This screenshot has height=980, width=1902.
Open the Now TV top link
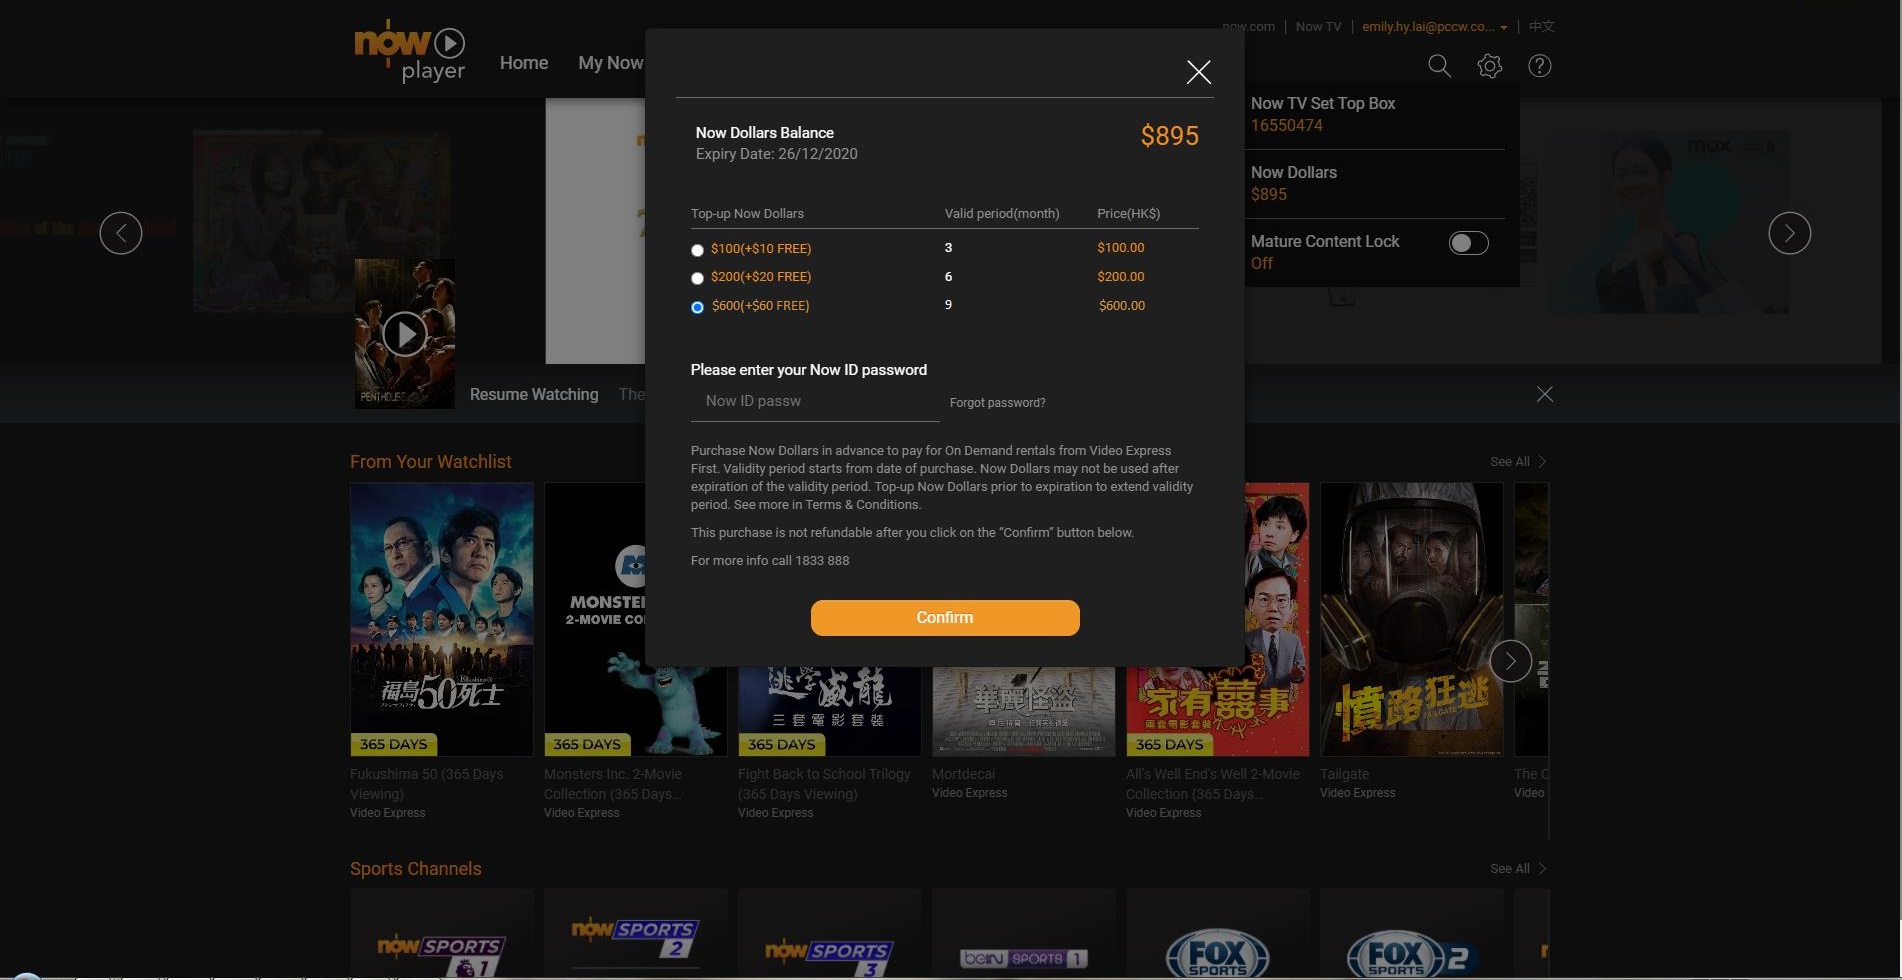pyautogui.click(x=1318, y=27)
